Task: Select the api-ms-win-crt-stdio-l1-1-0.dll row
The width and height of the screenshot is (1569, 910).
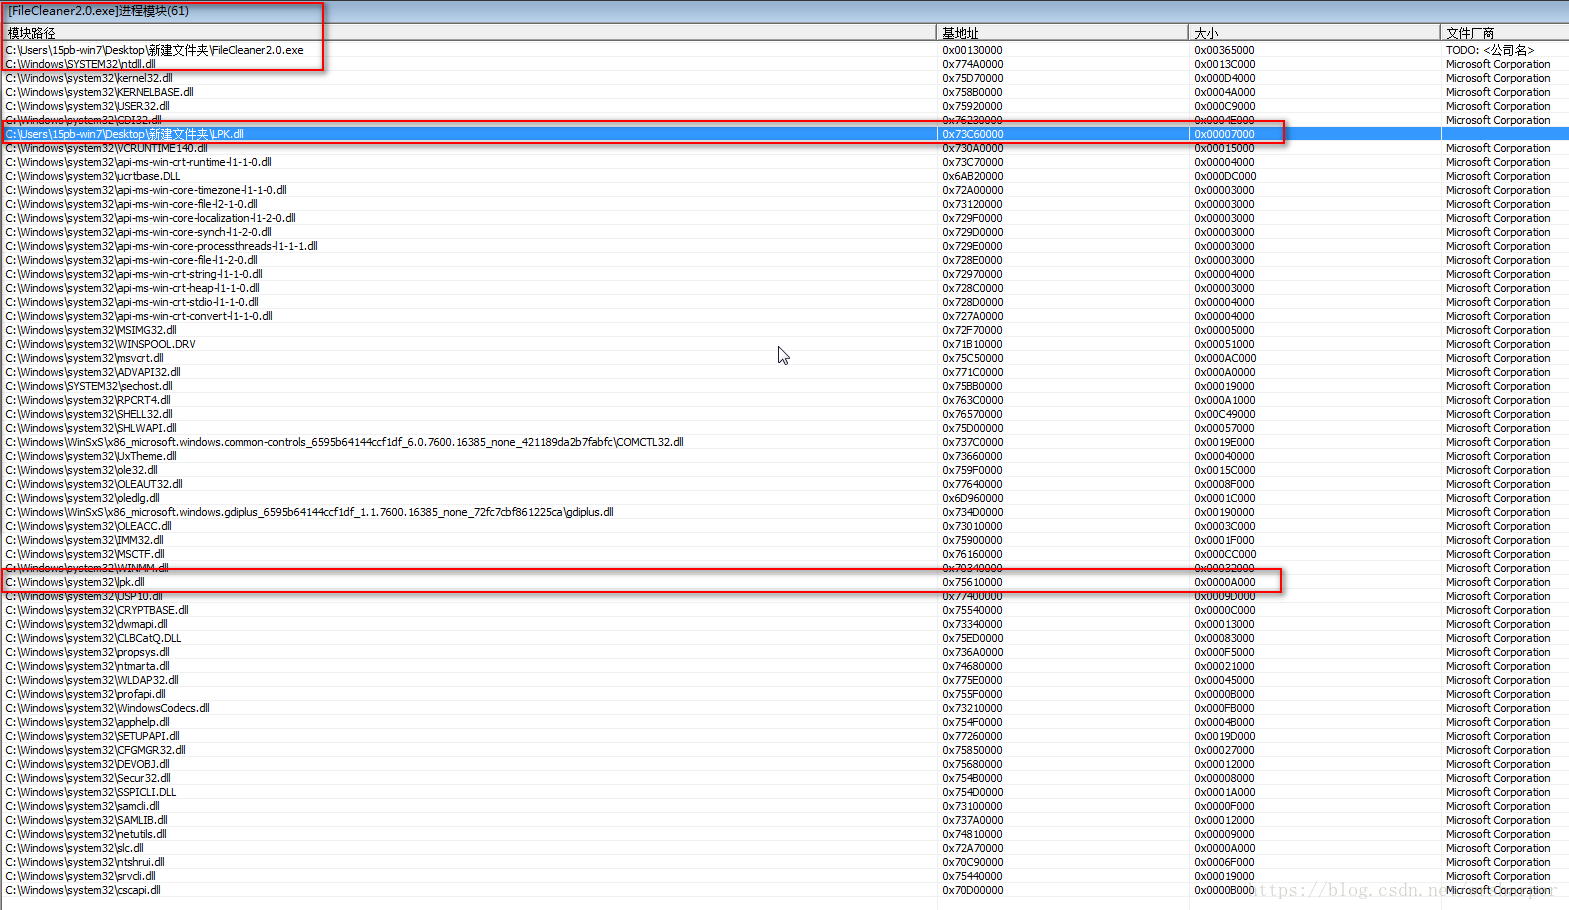Action: tap(784, 302)
